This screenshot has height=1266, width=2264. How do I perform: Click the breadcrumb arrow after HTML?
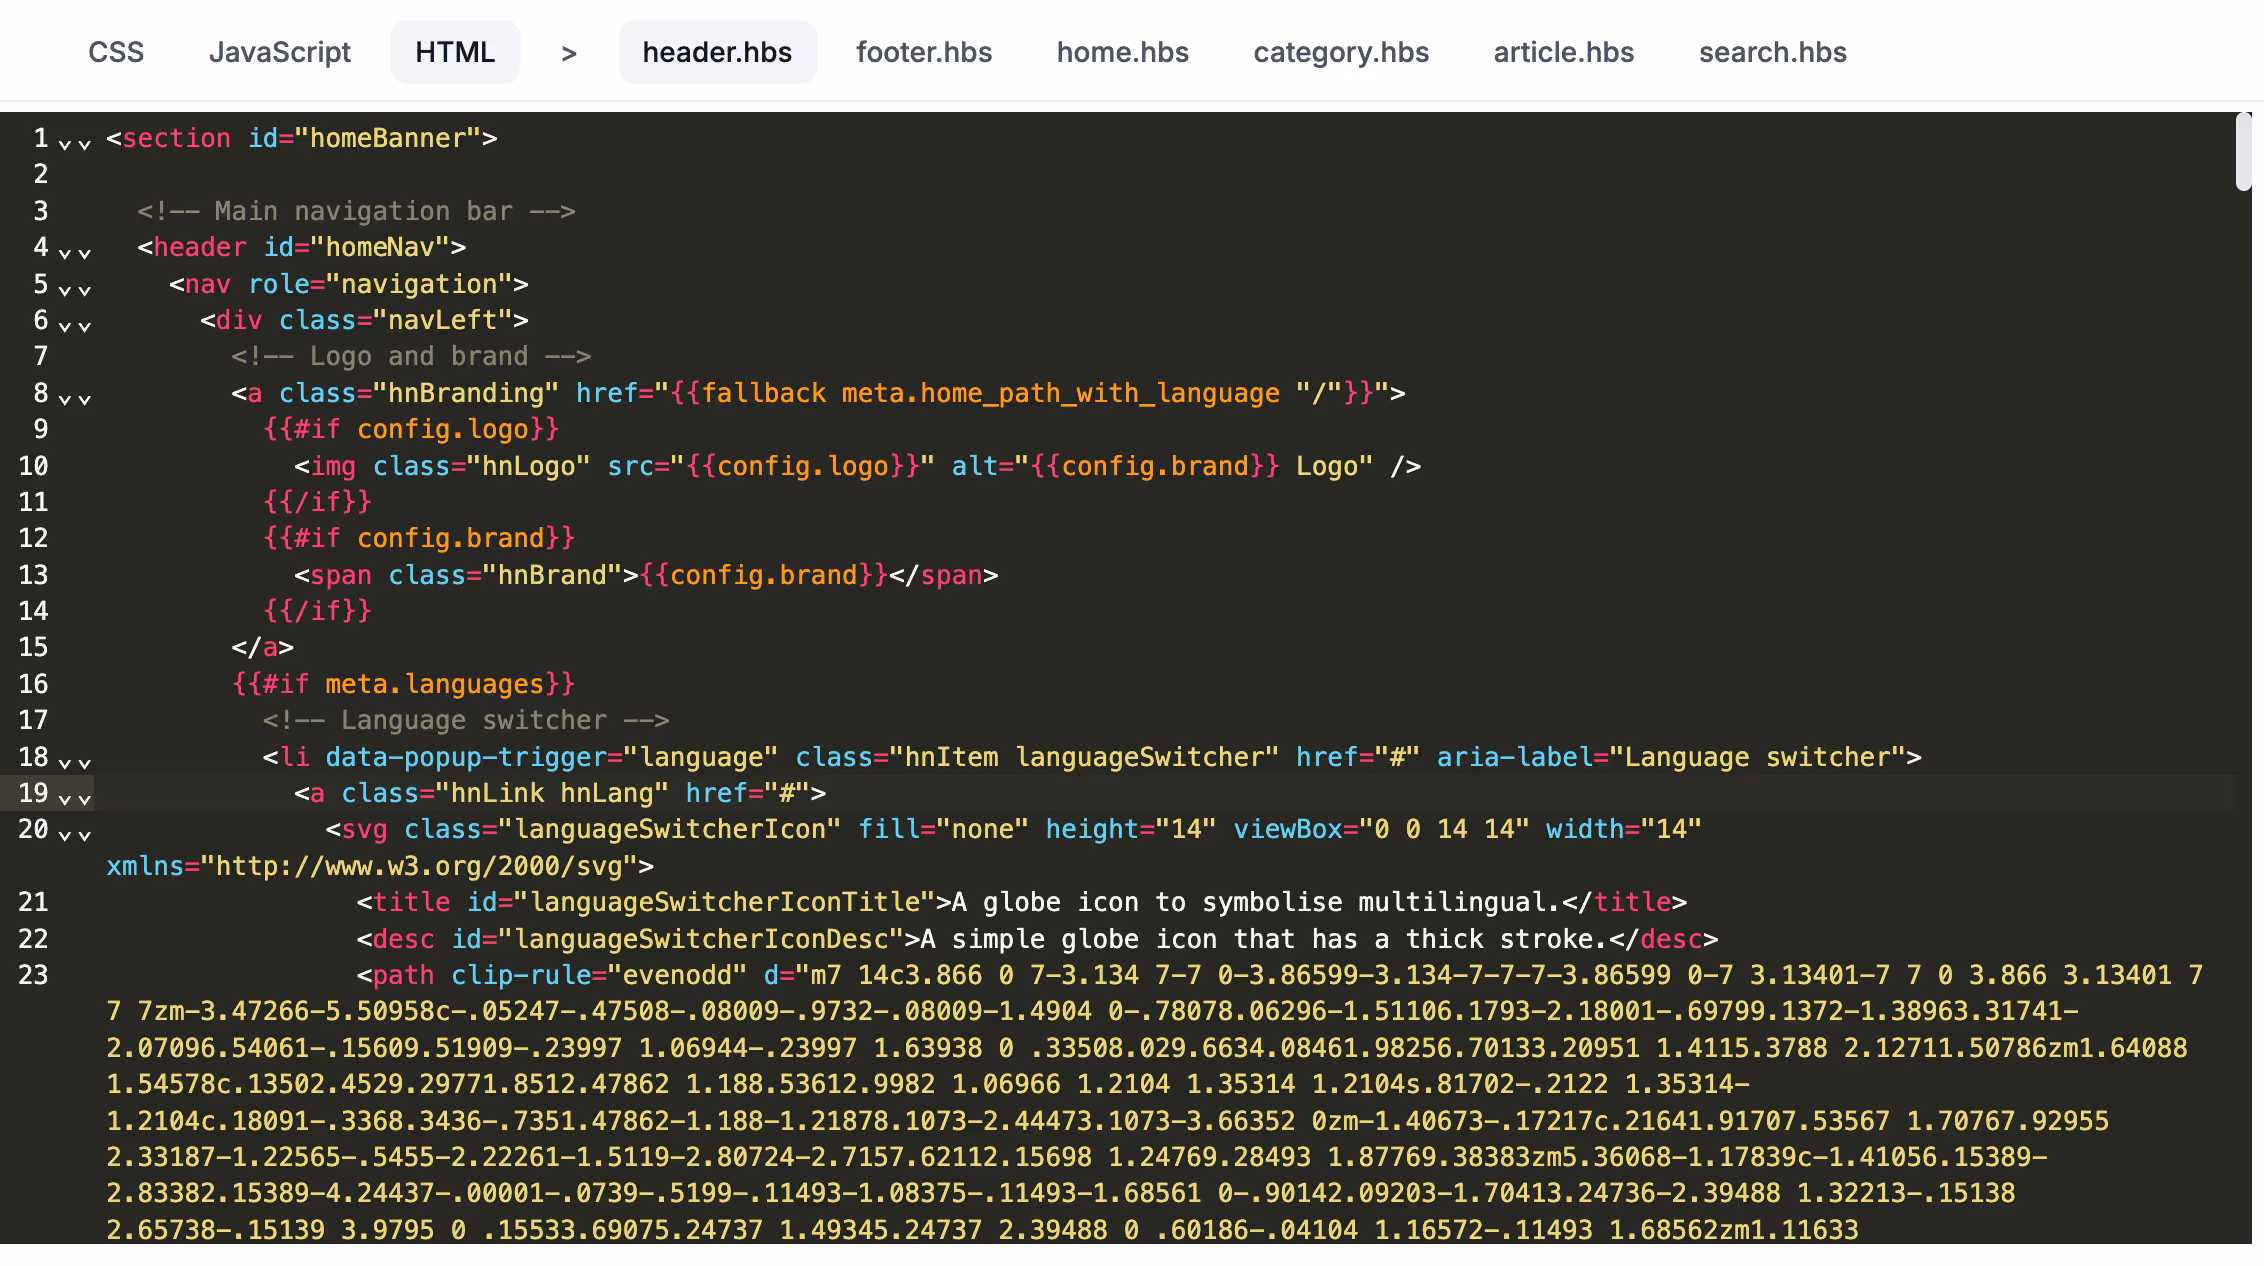[x=569, y=53]
